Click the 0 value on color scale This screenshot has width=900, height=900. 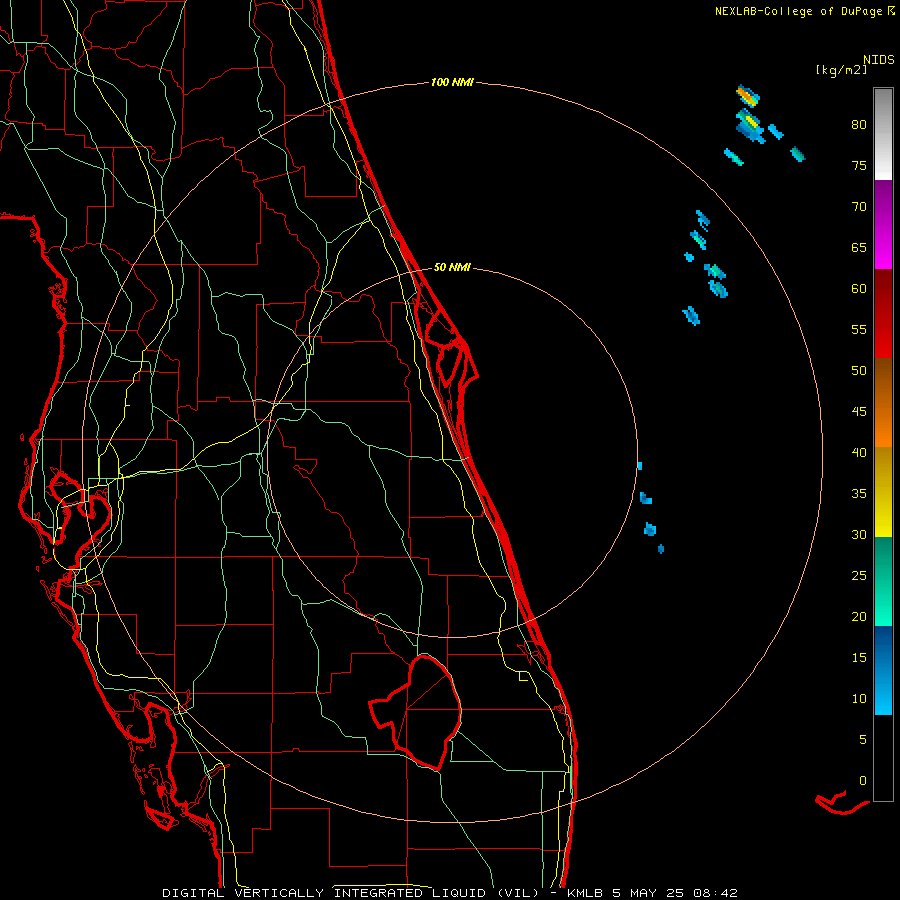coord(863,781)
